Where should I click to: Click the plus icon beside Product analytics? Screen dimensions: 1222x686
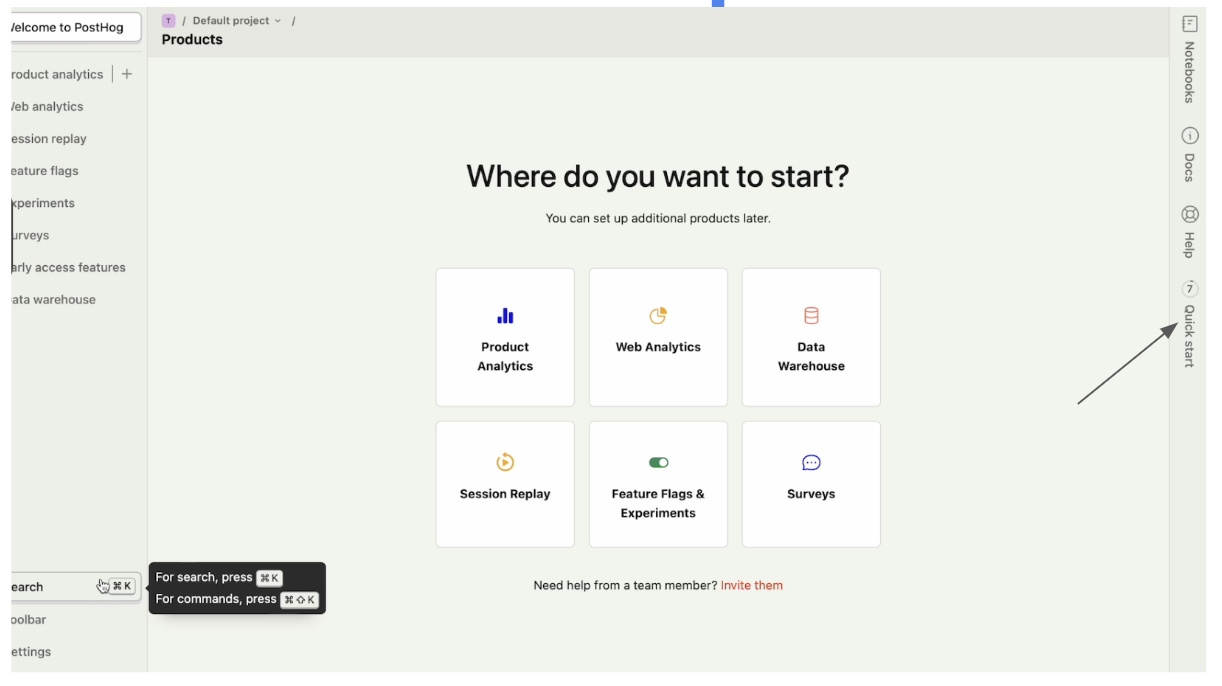pos(127,74)
